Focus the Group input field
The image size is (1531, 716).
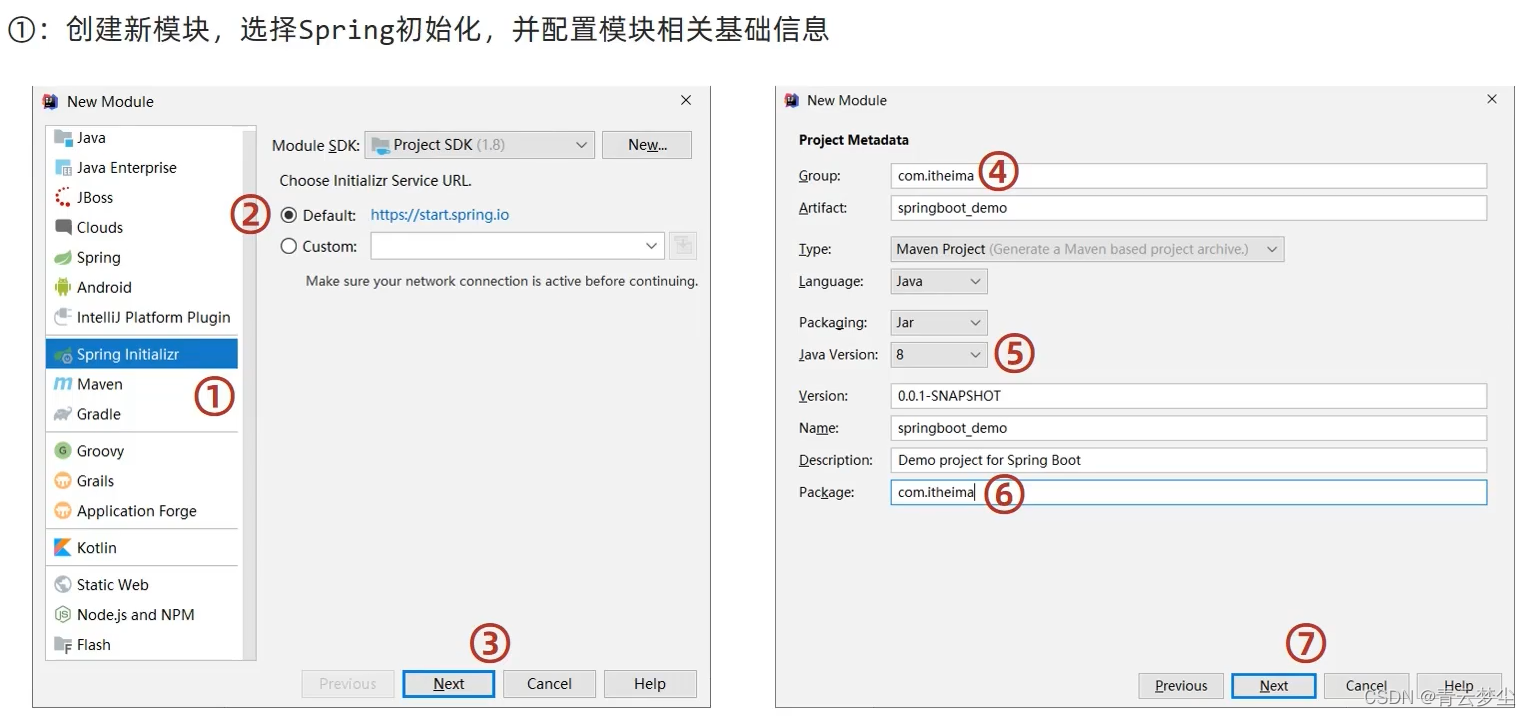point(1189,176)
